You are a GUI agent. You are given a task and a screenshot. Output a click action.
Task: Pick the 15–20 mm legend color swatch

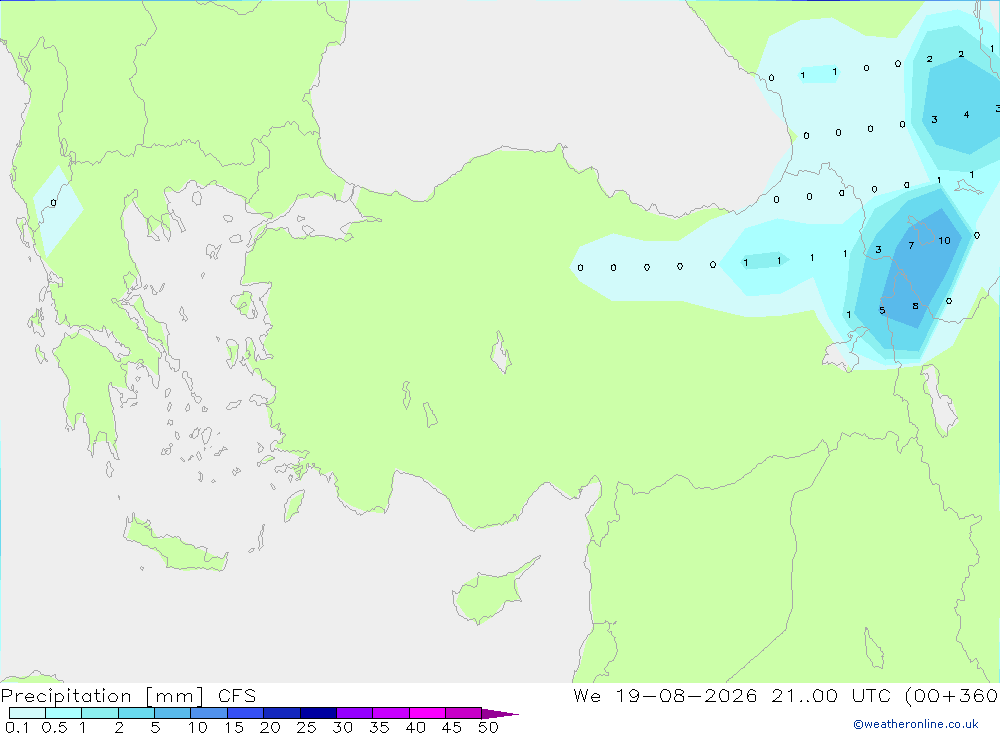pyautogui.click(x=246, y=713)
